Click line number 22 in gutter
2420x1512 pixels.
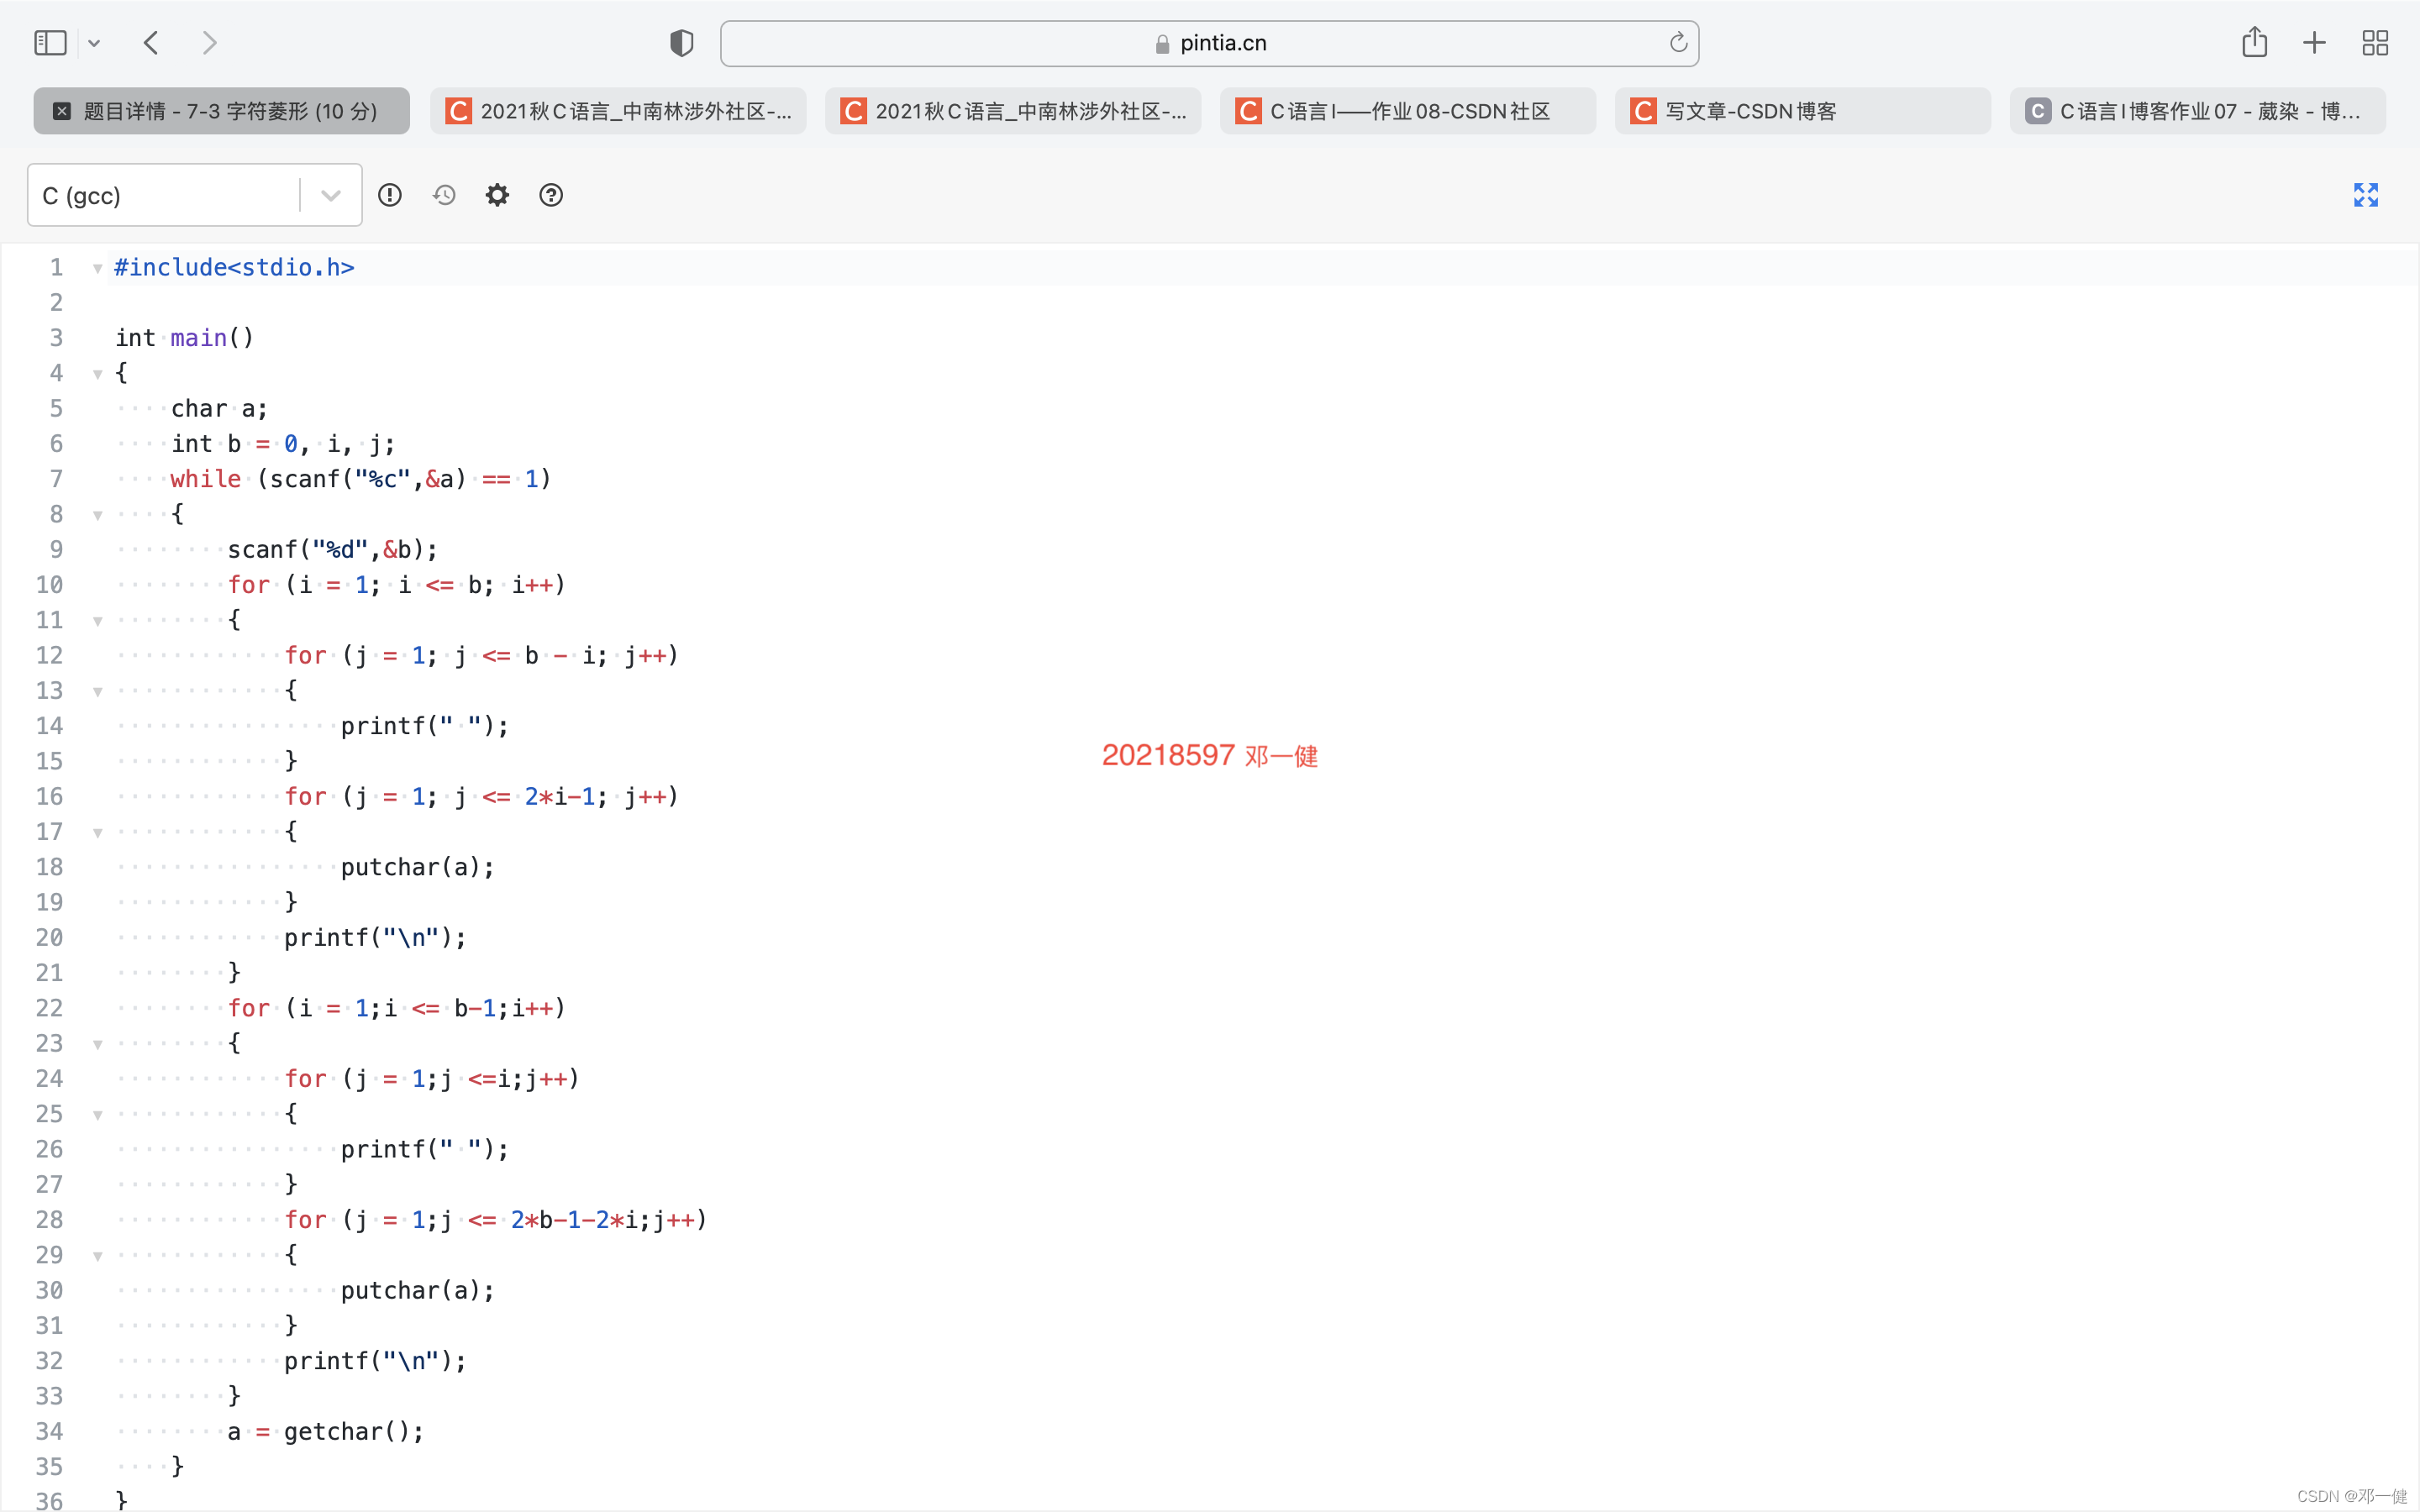(49, 1008)
